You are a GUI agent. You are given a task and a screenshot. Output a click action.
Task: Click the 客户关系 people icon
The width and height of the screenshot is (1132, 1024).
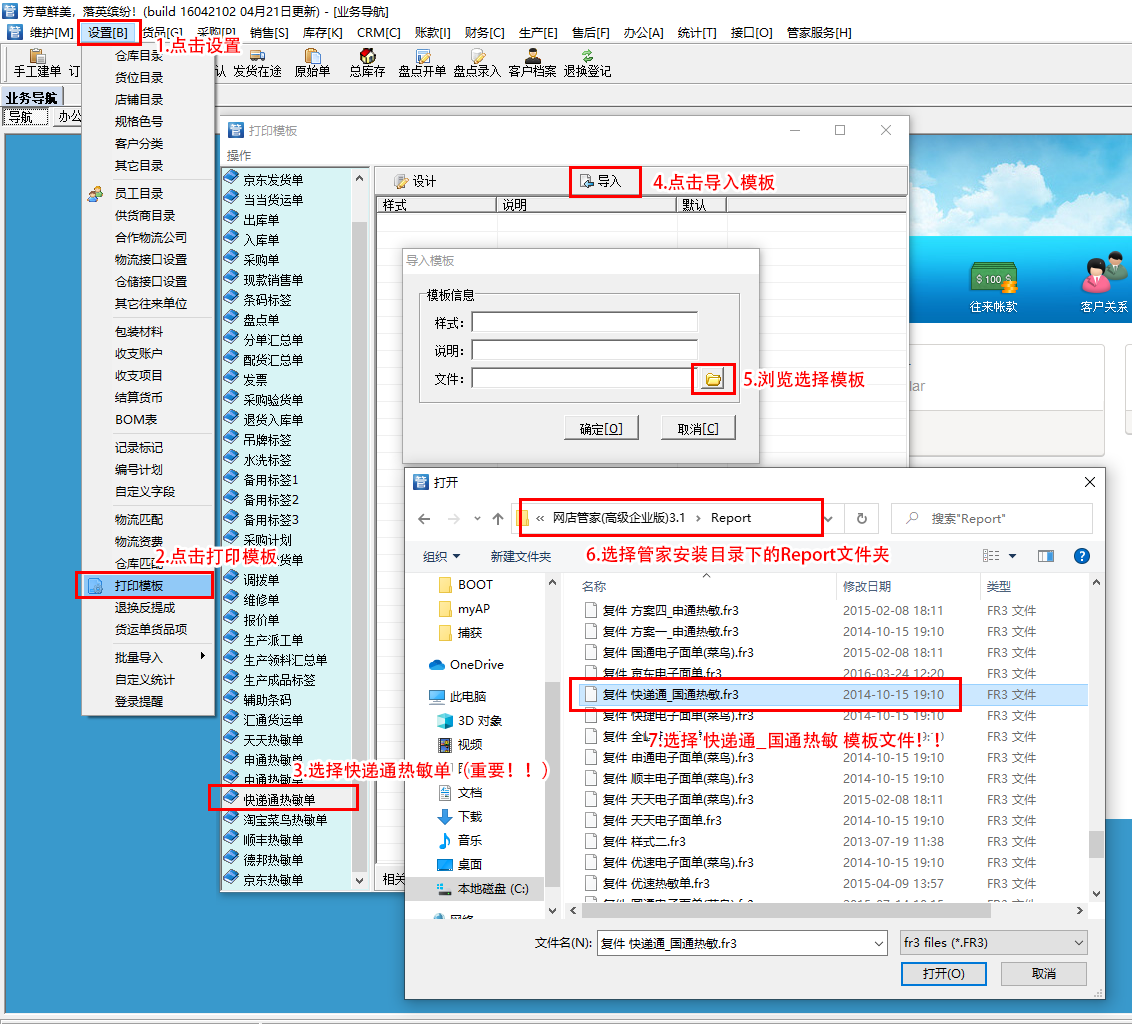1103,274
